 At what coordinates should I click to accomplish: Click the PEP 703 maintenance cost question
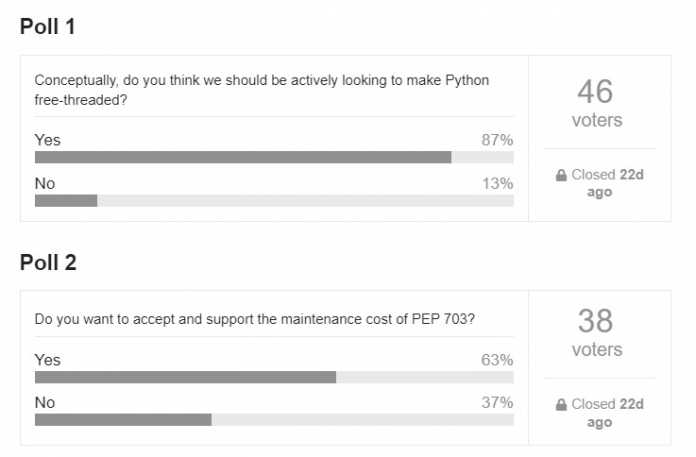pos(255,319)
